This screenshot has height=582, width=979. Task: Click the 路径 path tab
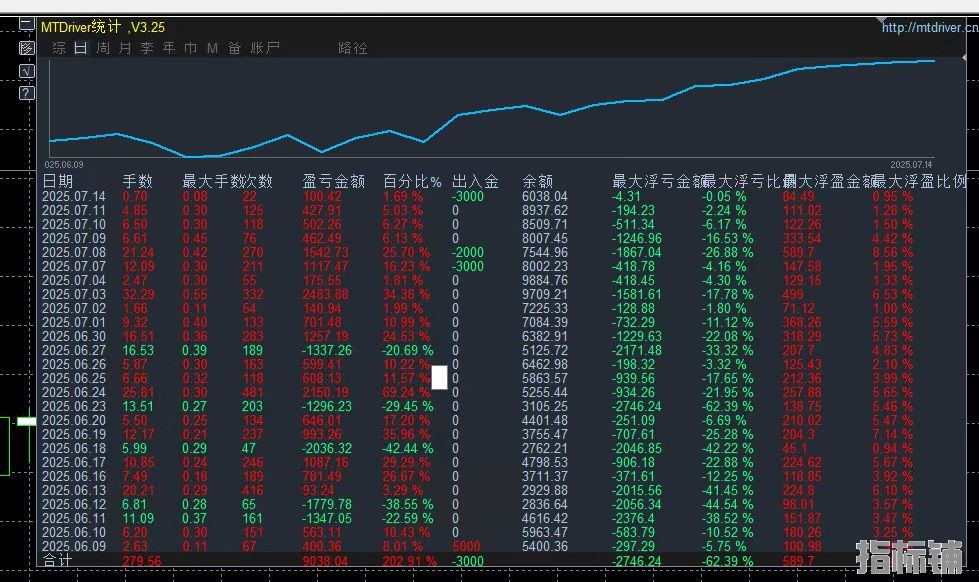(353, 48)
